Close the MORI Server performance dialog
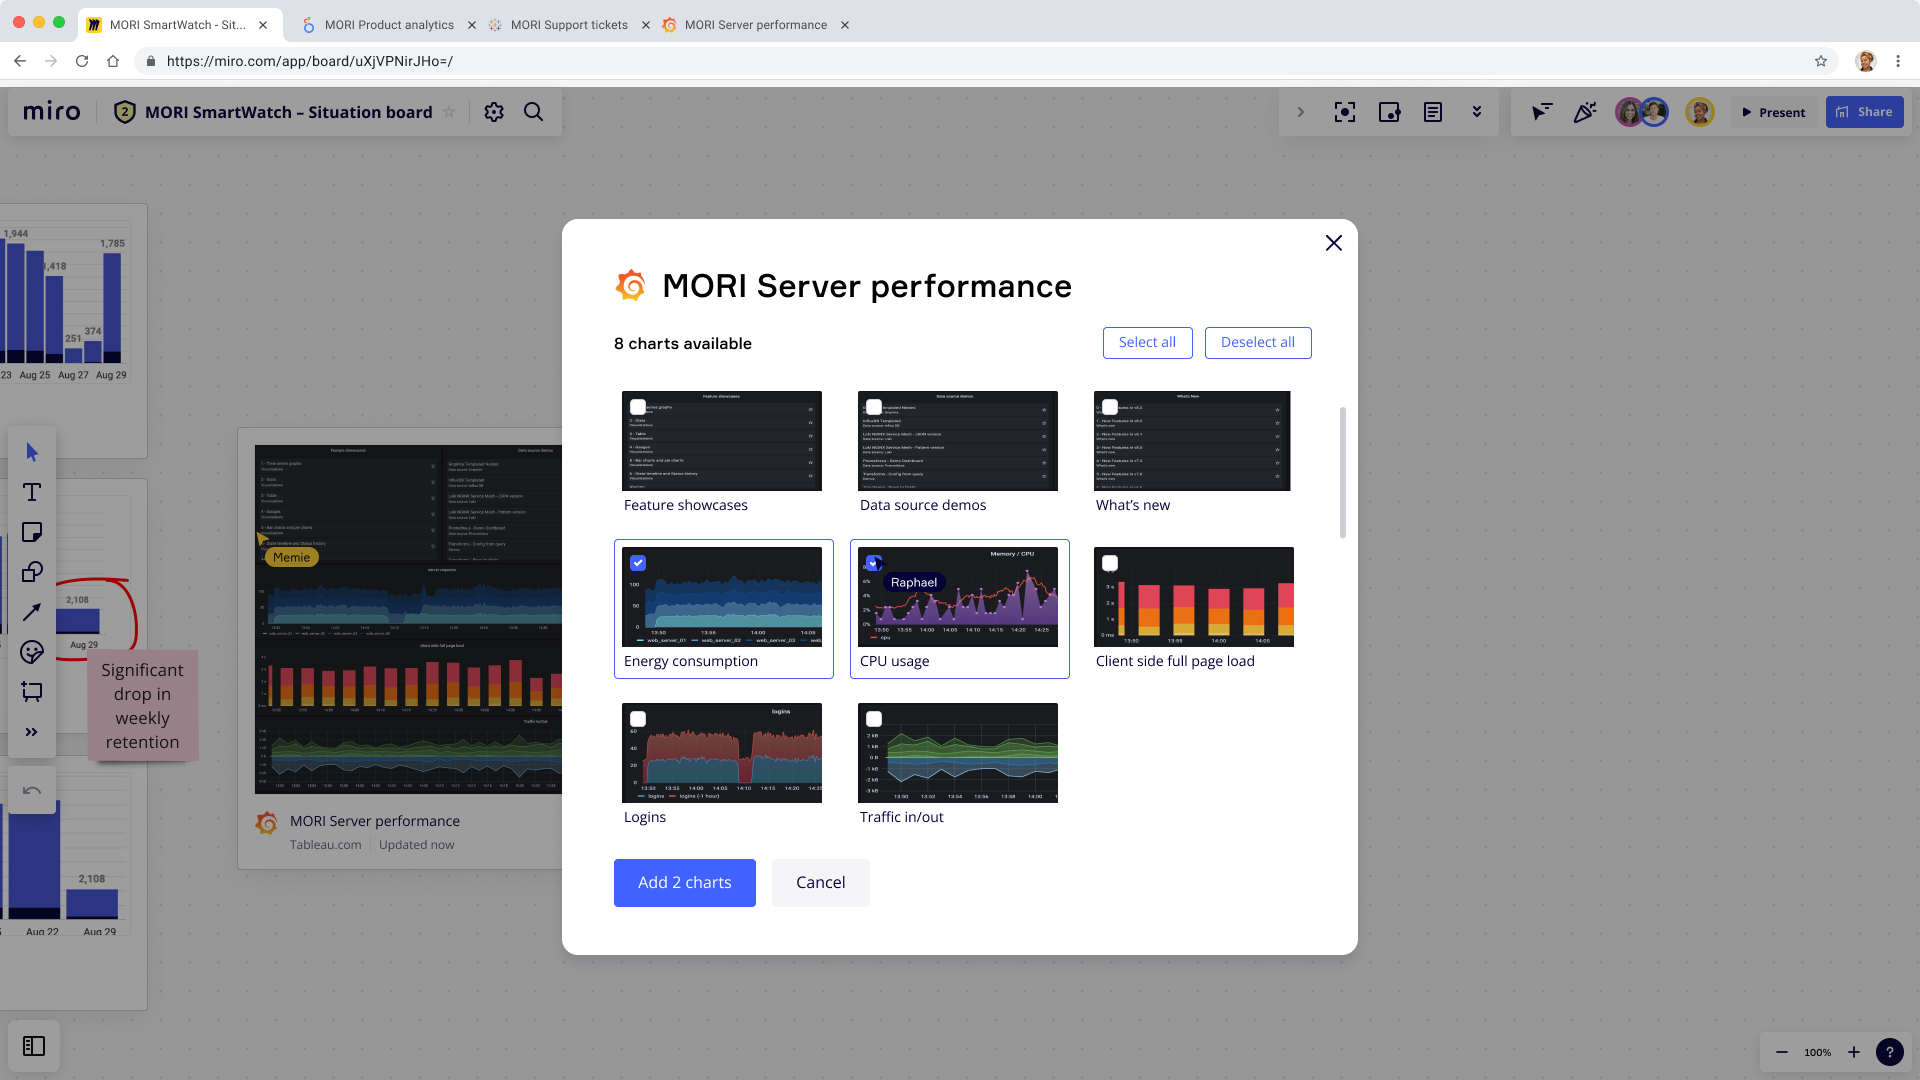 1333,243
